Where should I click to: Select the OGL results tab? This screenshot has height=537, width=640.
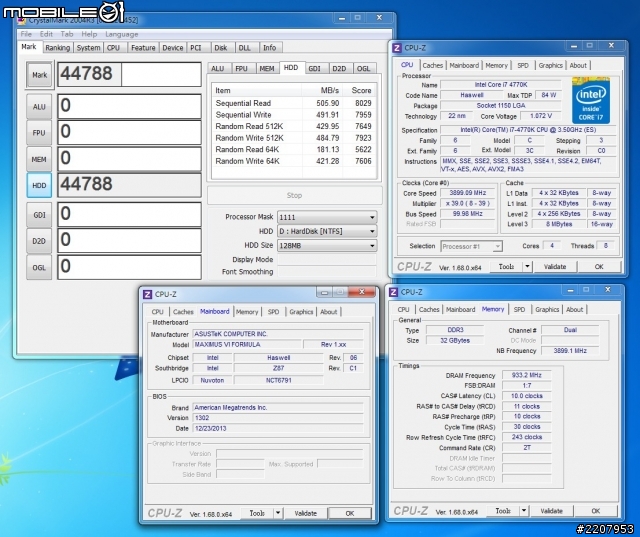364,69
